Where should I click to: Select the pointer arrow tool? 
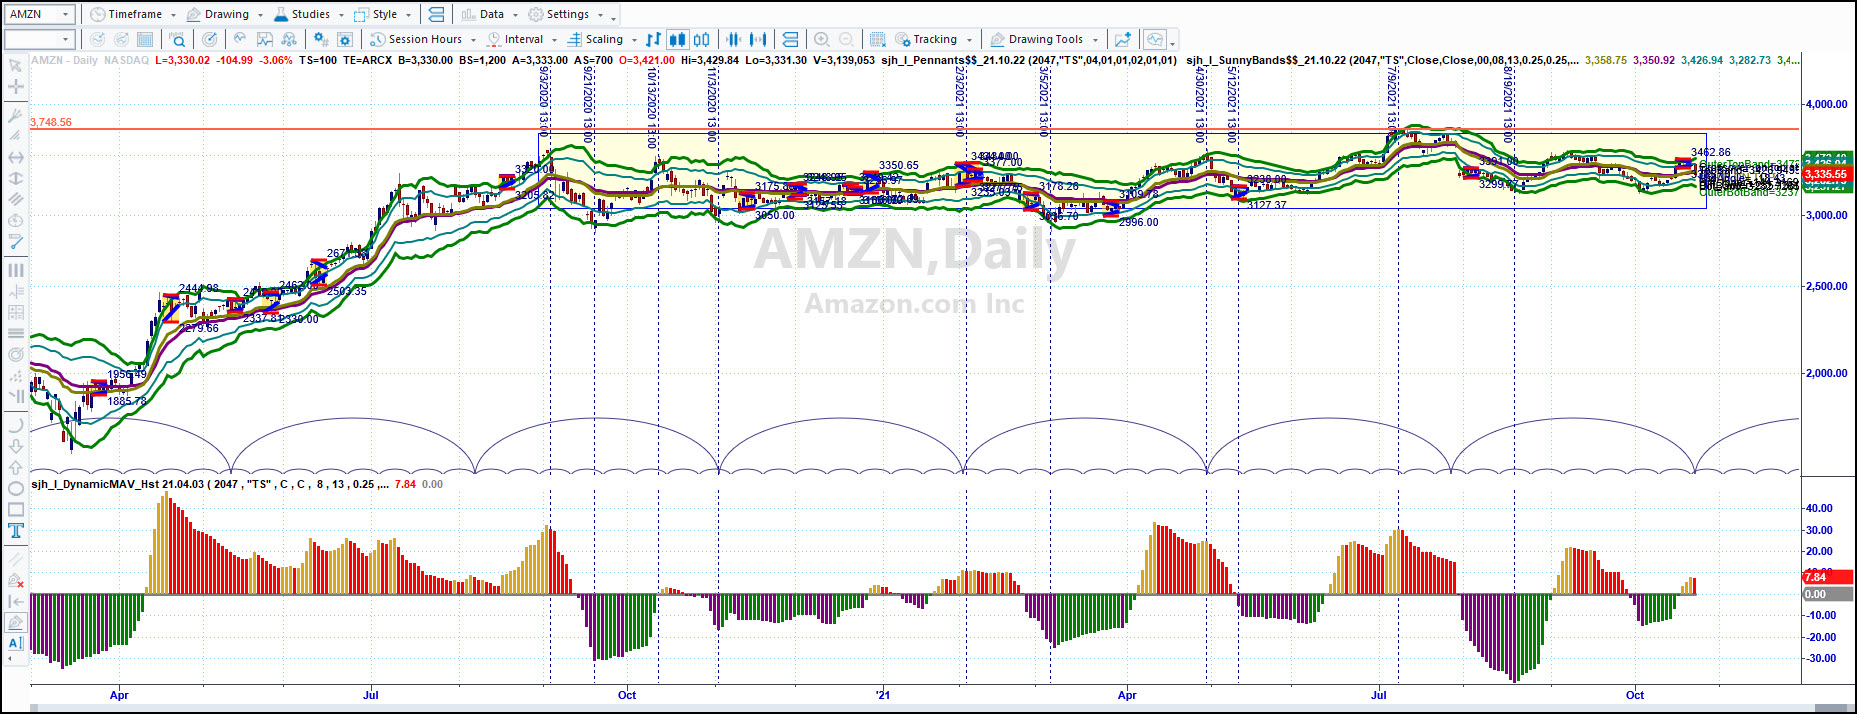[15, 65]
